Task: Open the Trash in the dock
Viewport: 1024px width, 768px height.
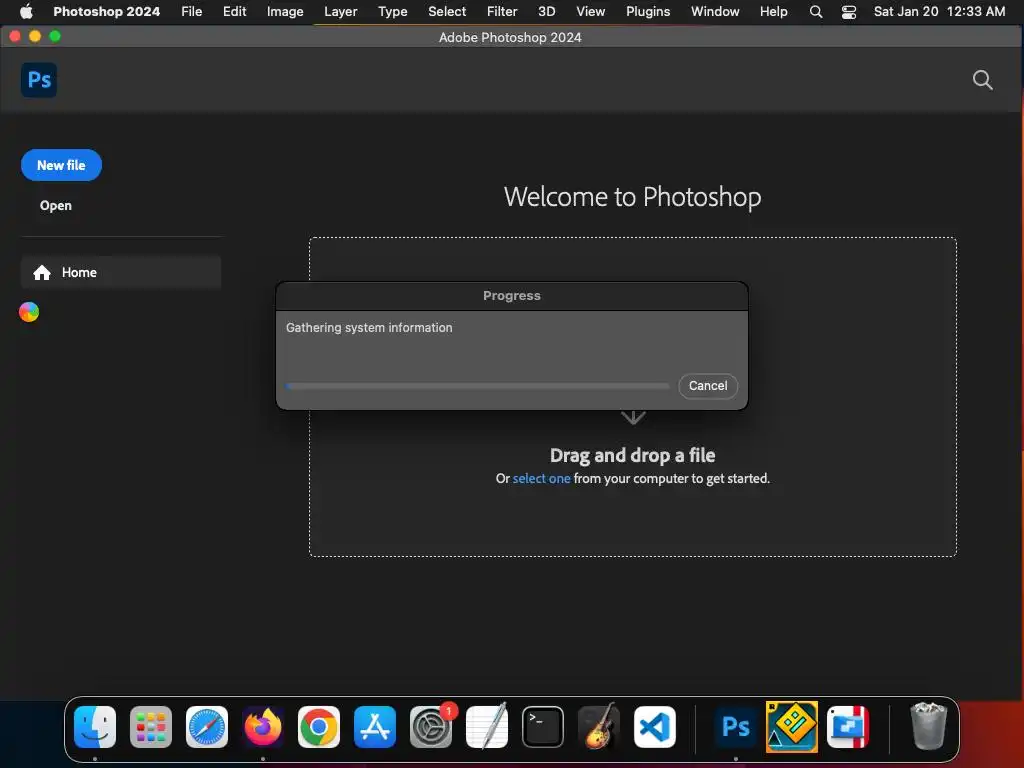Action: pyautogui.click(x=928, y=726)
